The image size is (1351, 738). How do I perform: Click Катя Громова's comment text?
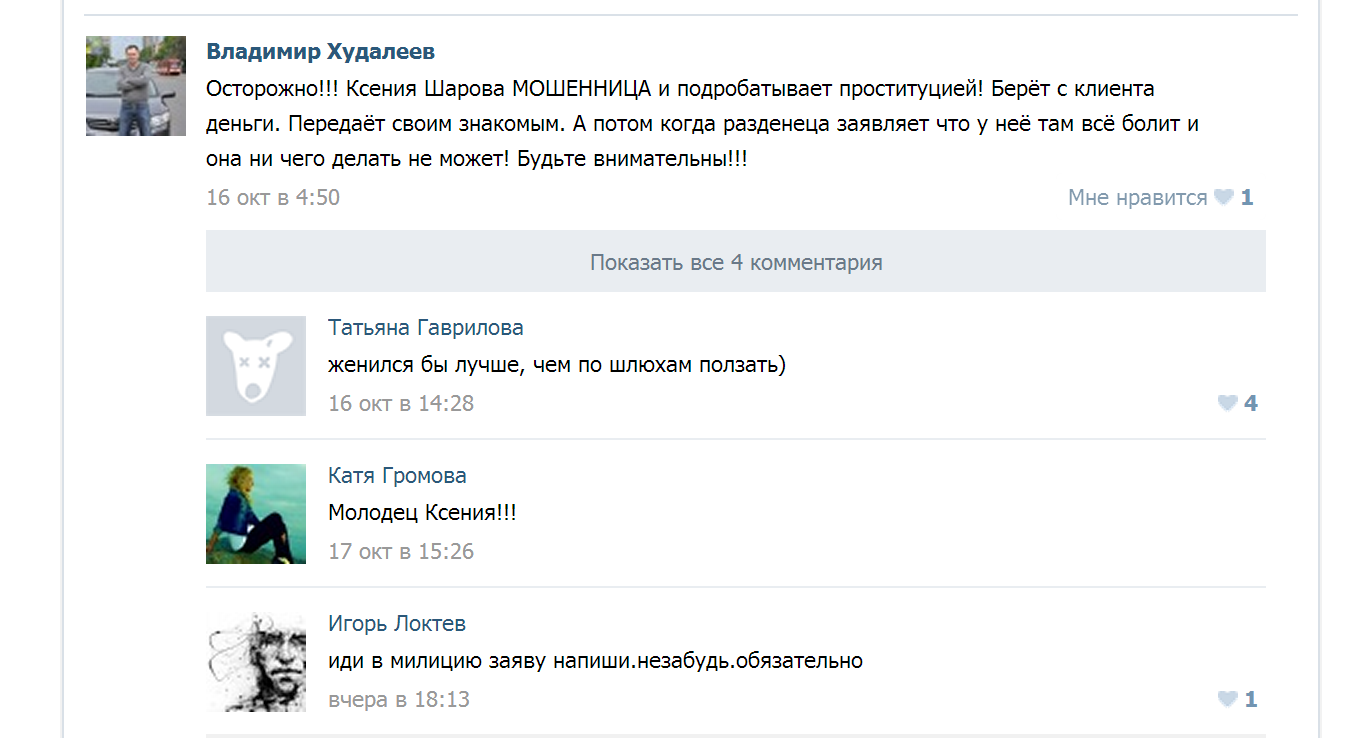(422, 514)
